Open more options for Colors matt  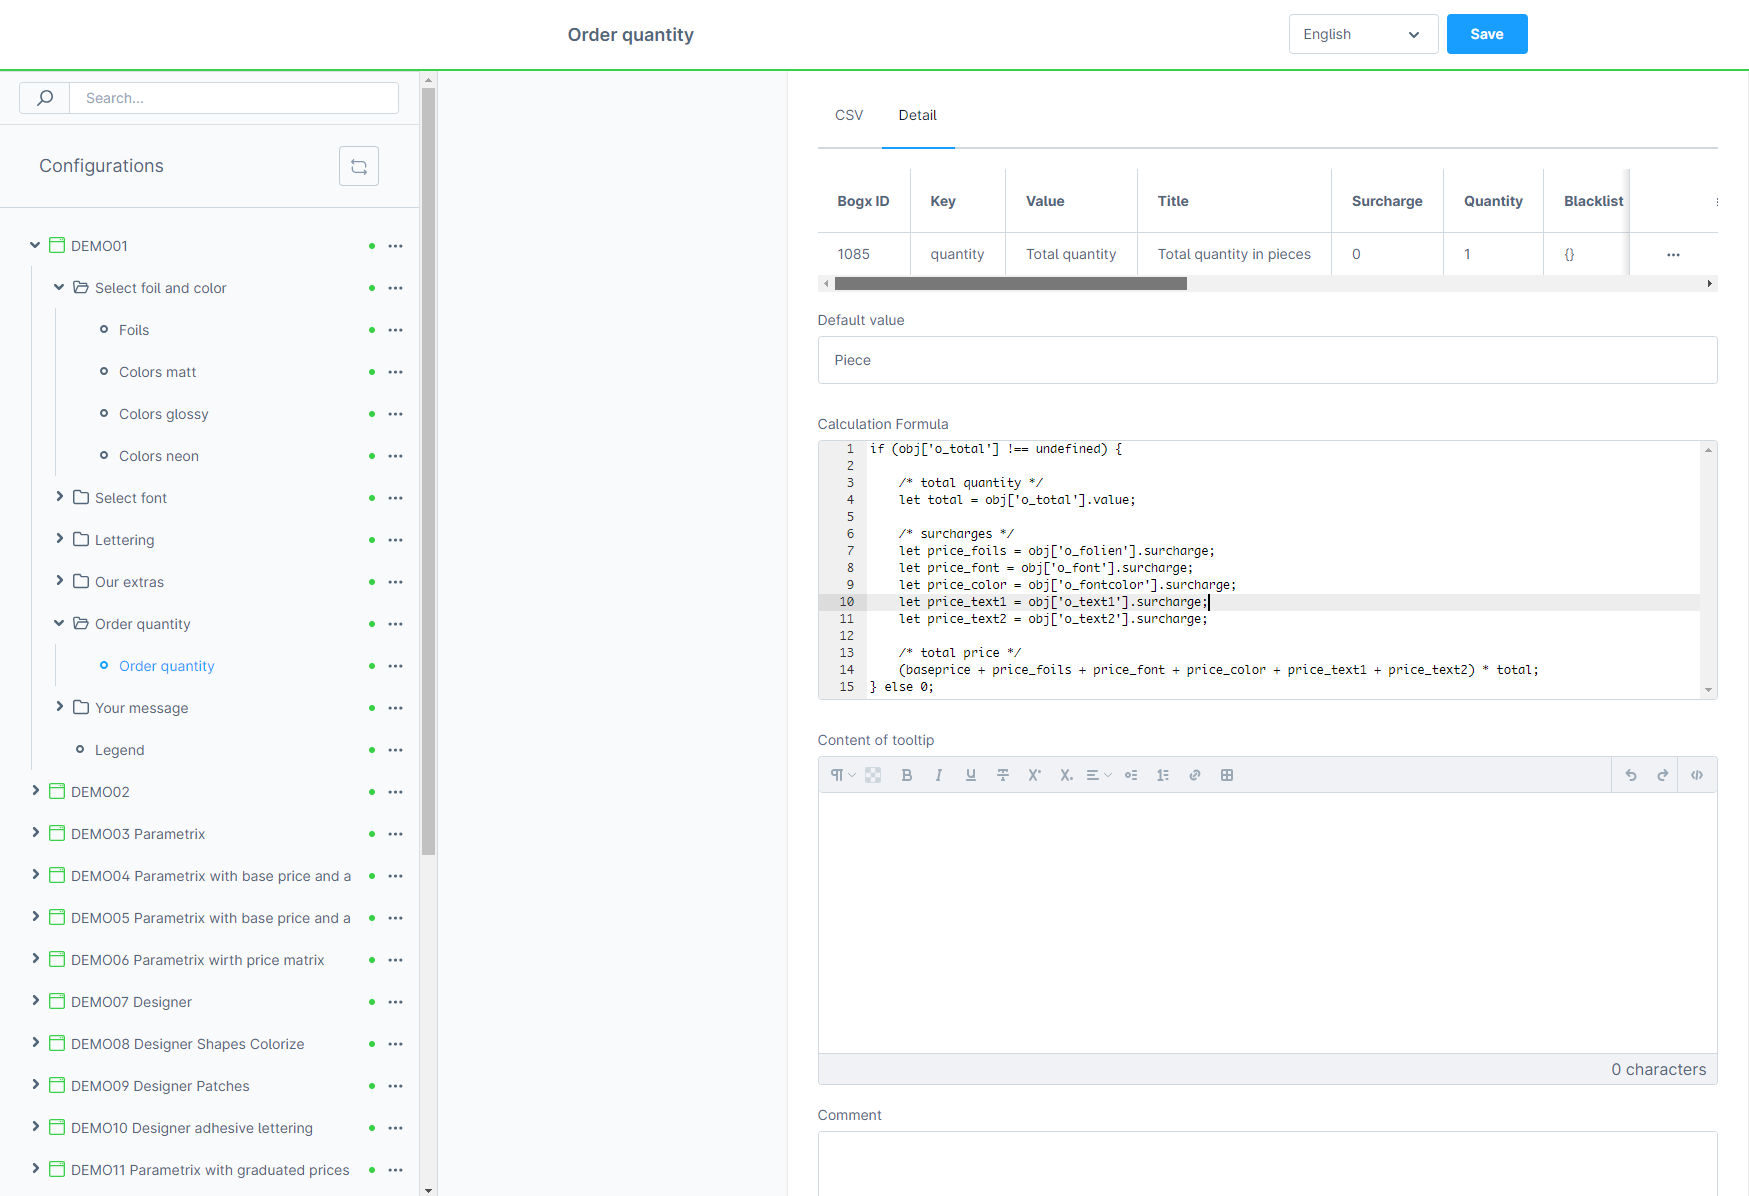coord(396,372)
